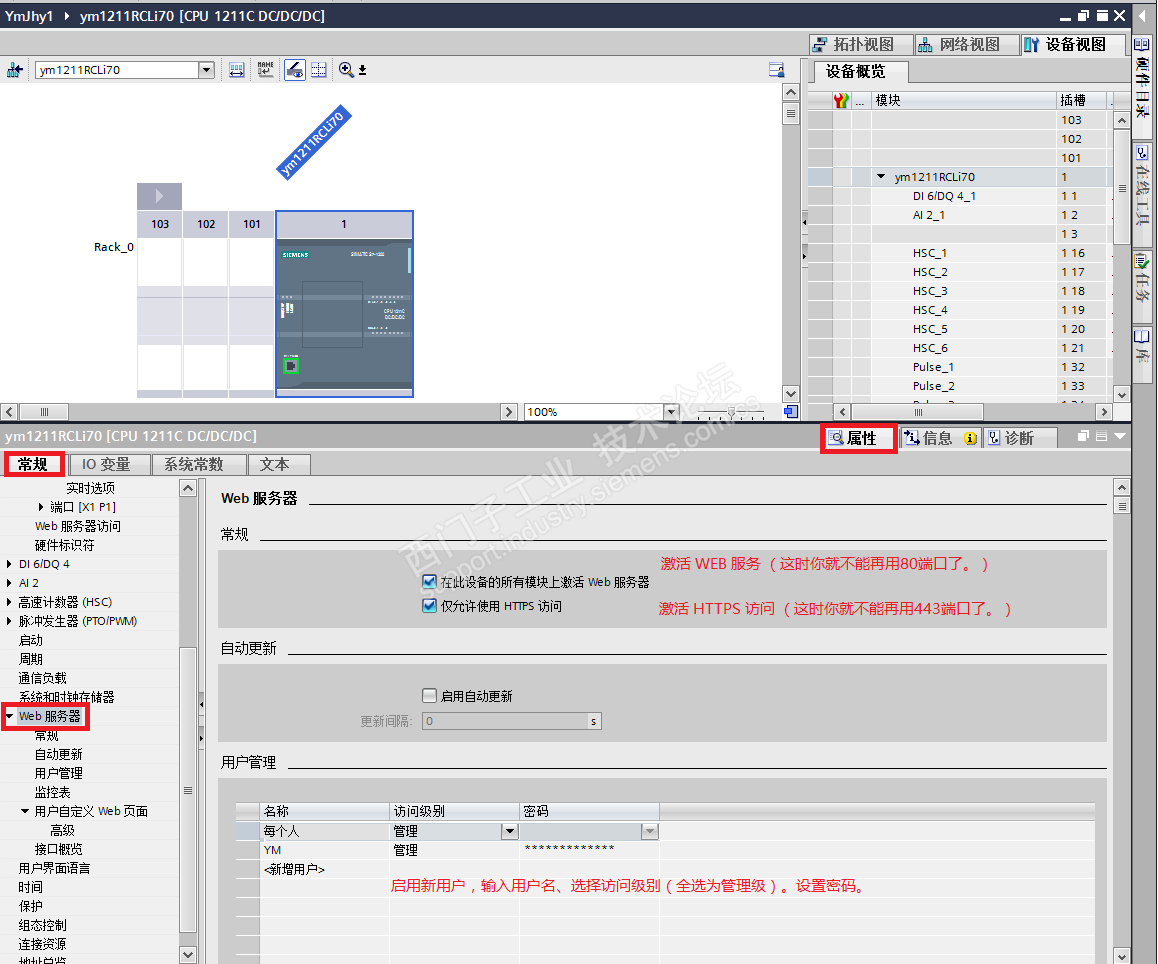This screenshot has height=964, width=1158.
Task: Select the 设备概览 tab
Action: (x=860, y=72)
